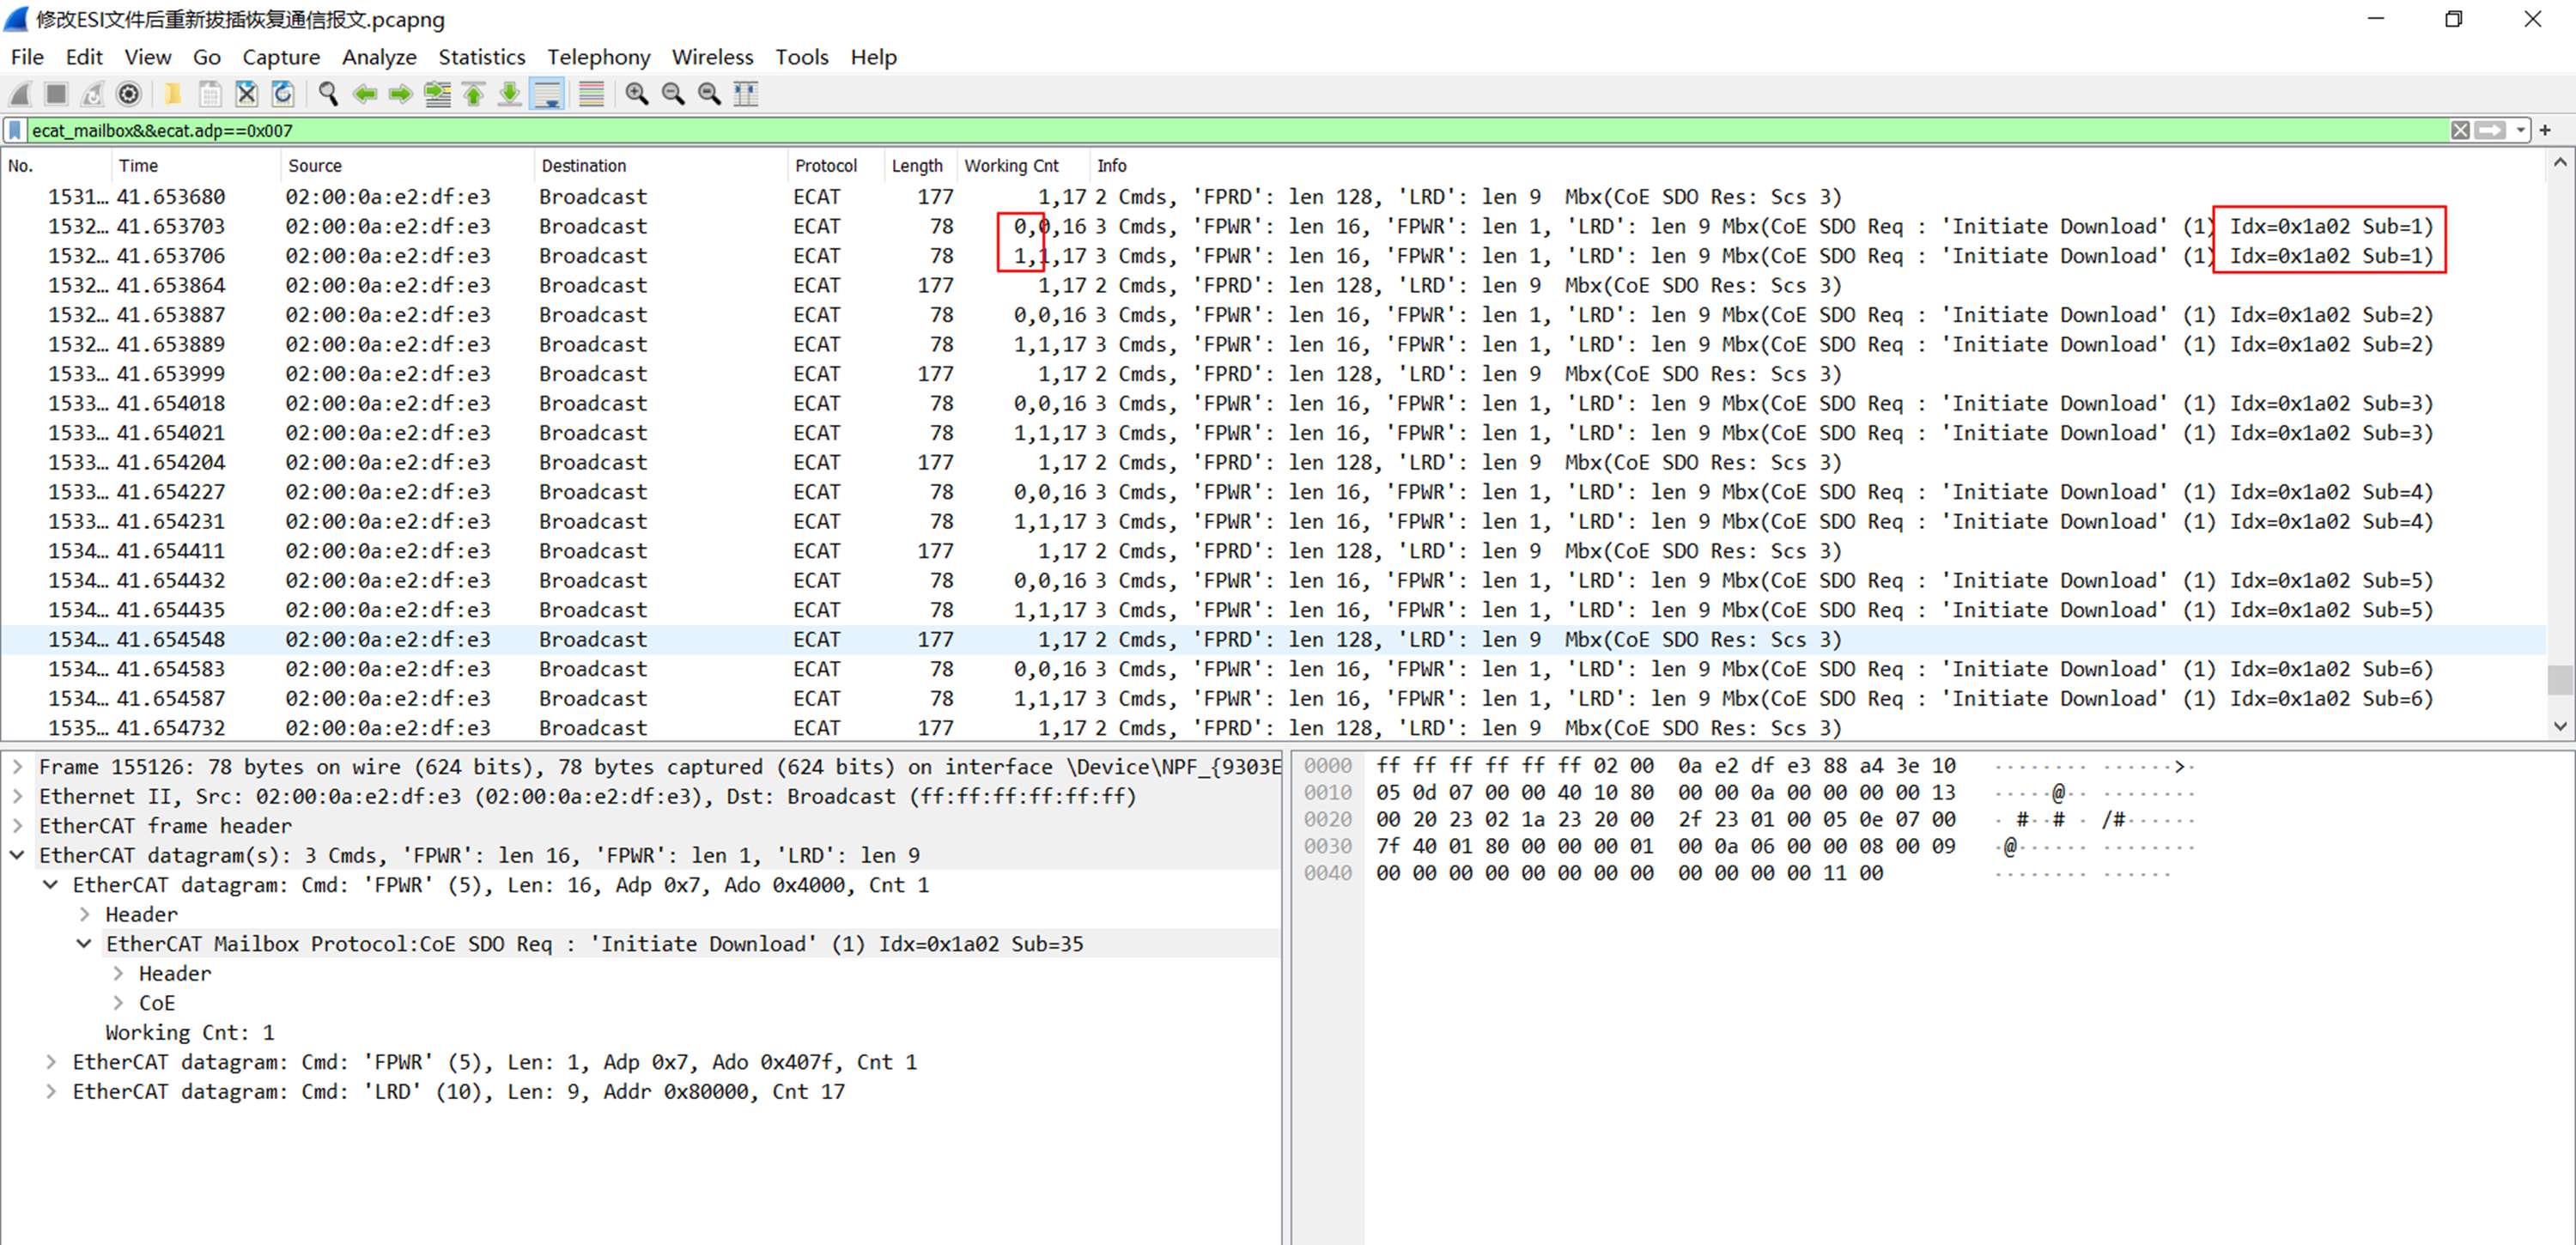The width and height of the screenshot is (2576, 1245).
Task: Toggle packet list colorization
Action: (591, 94)
